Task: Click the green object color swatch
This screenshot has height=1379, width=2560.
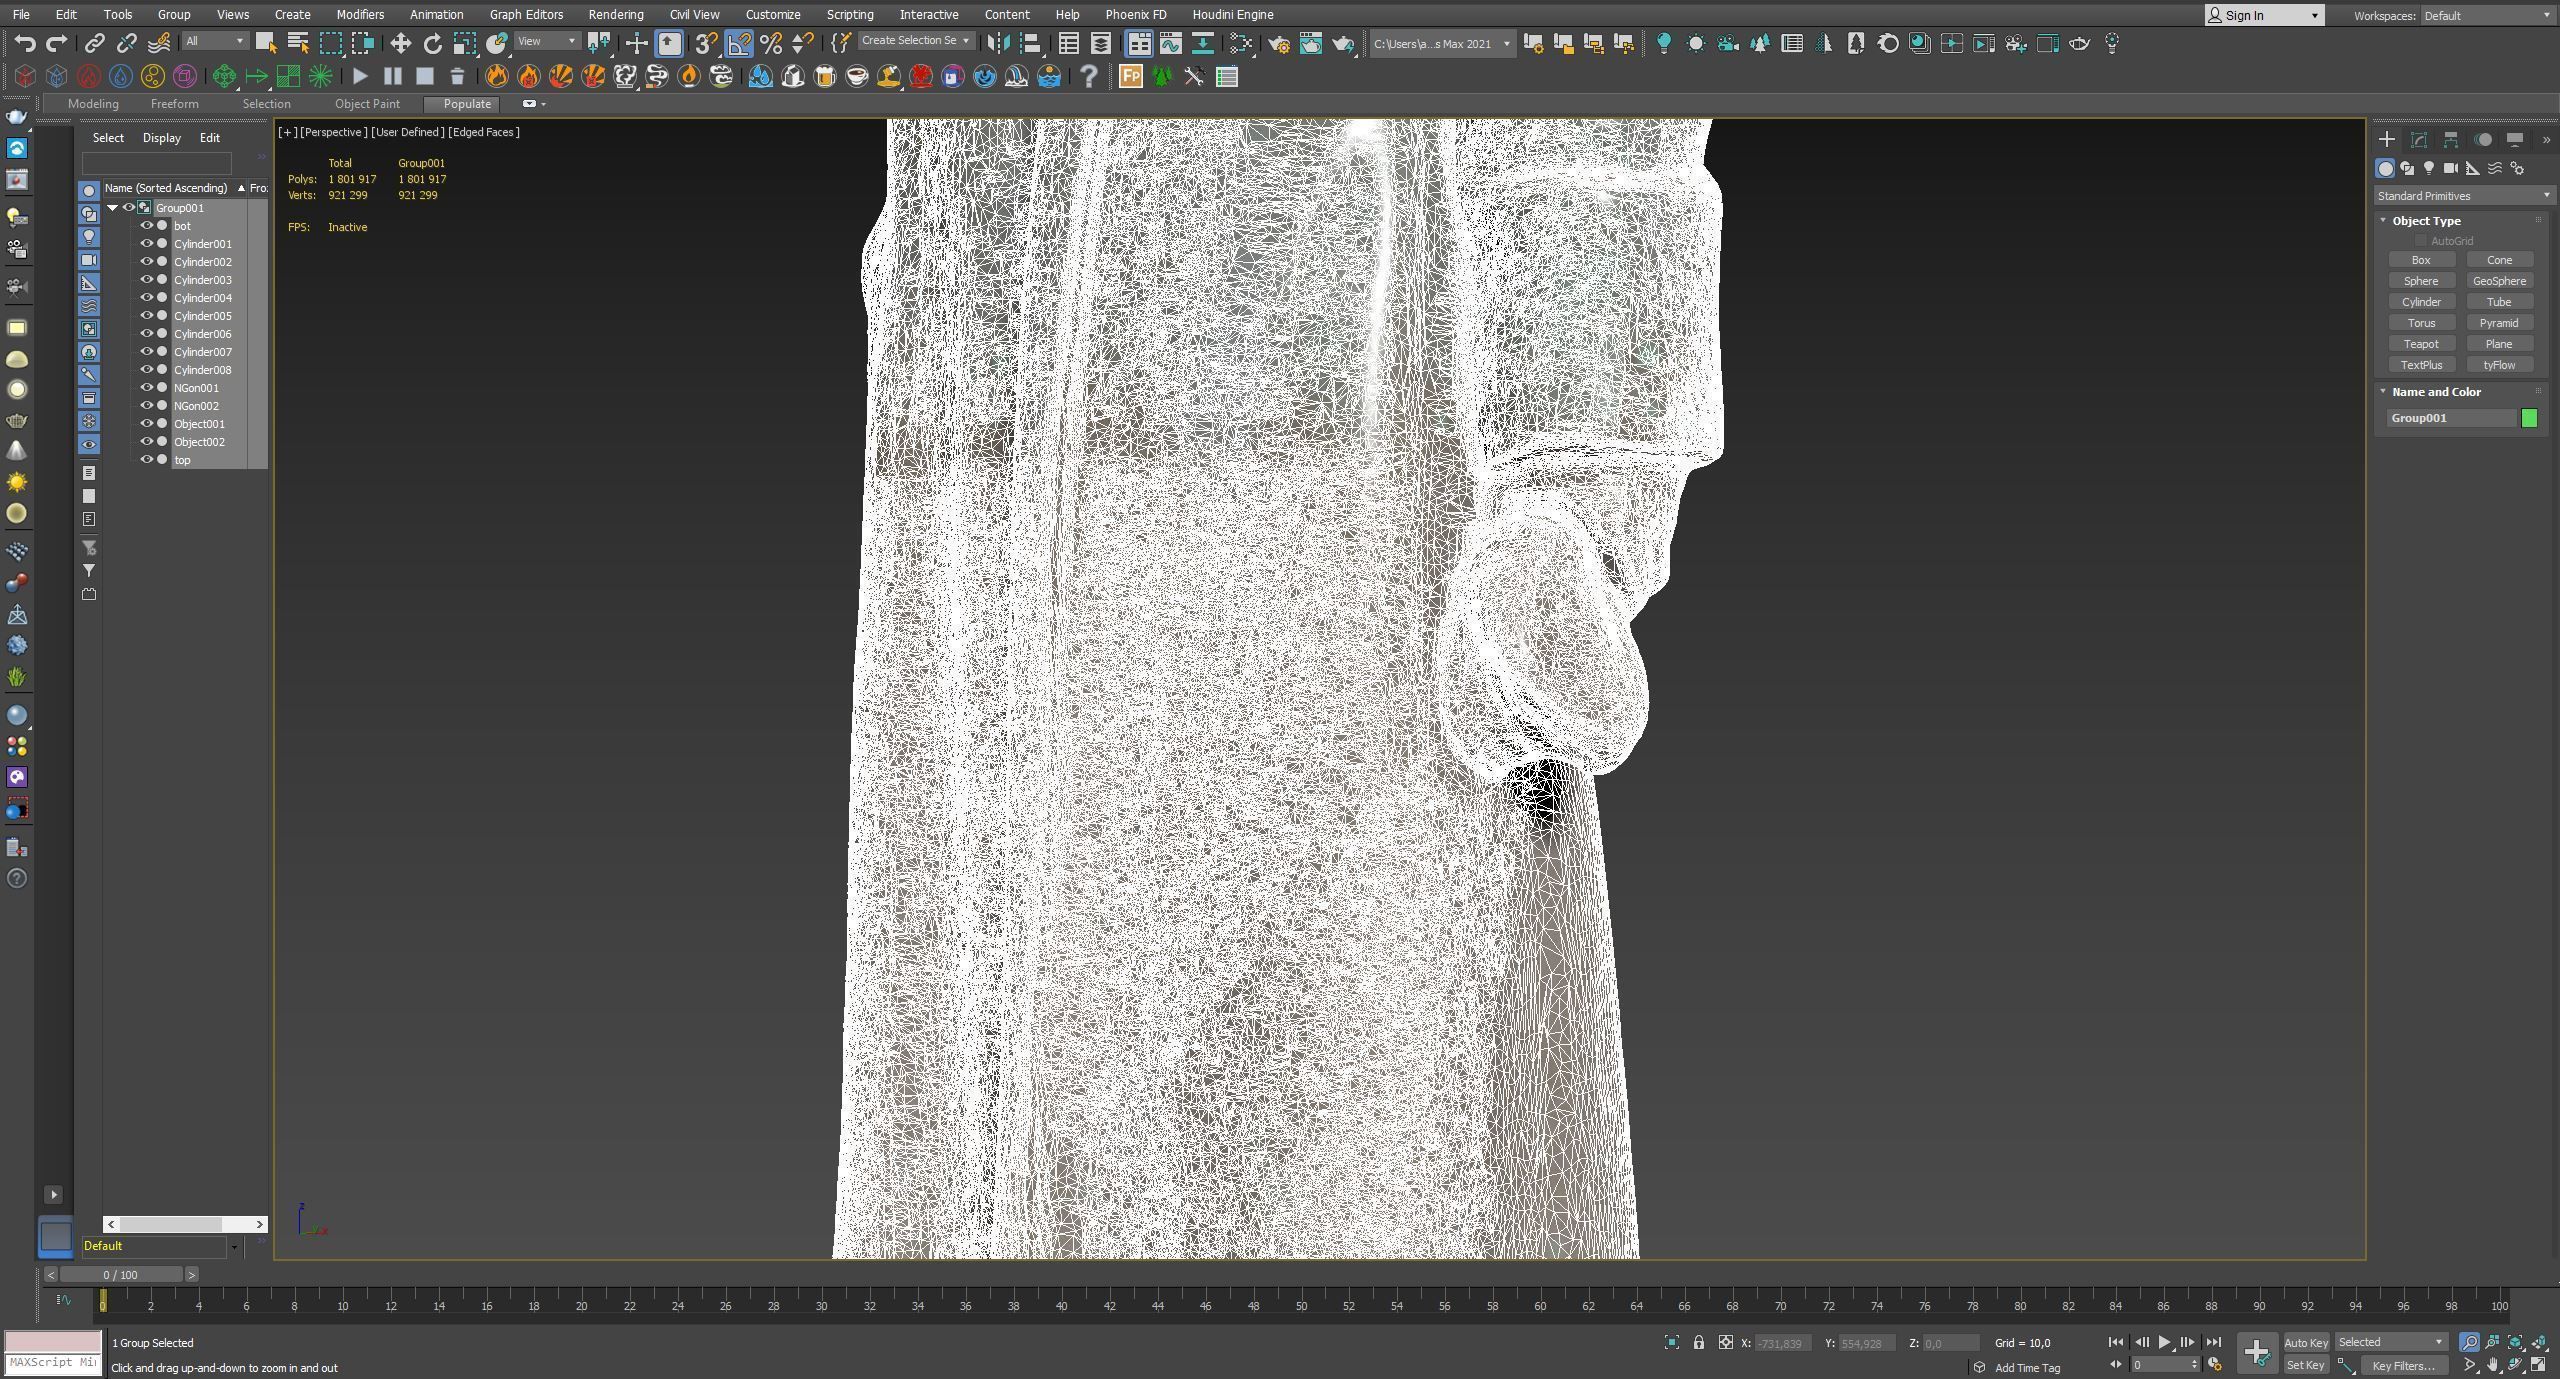Action: click(x=2529, y=418)
